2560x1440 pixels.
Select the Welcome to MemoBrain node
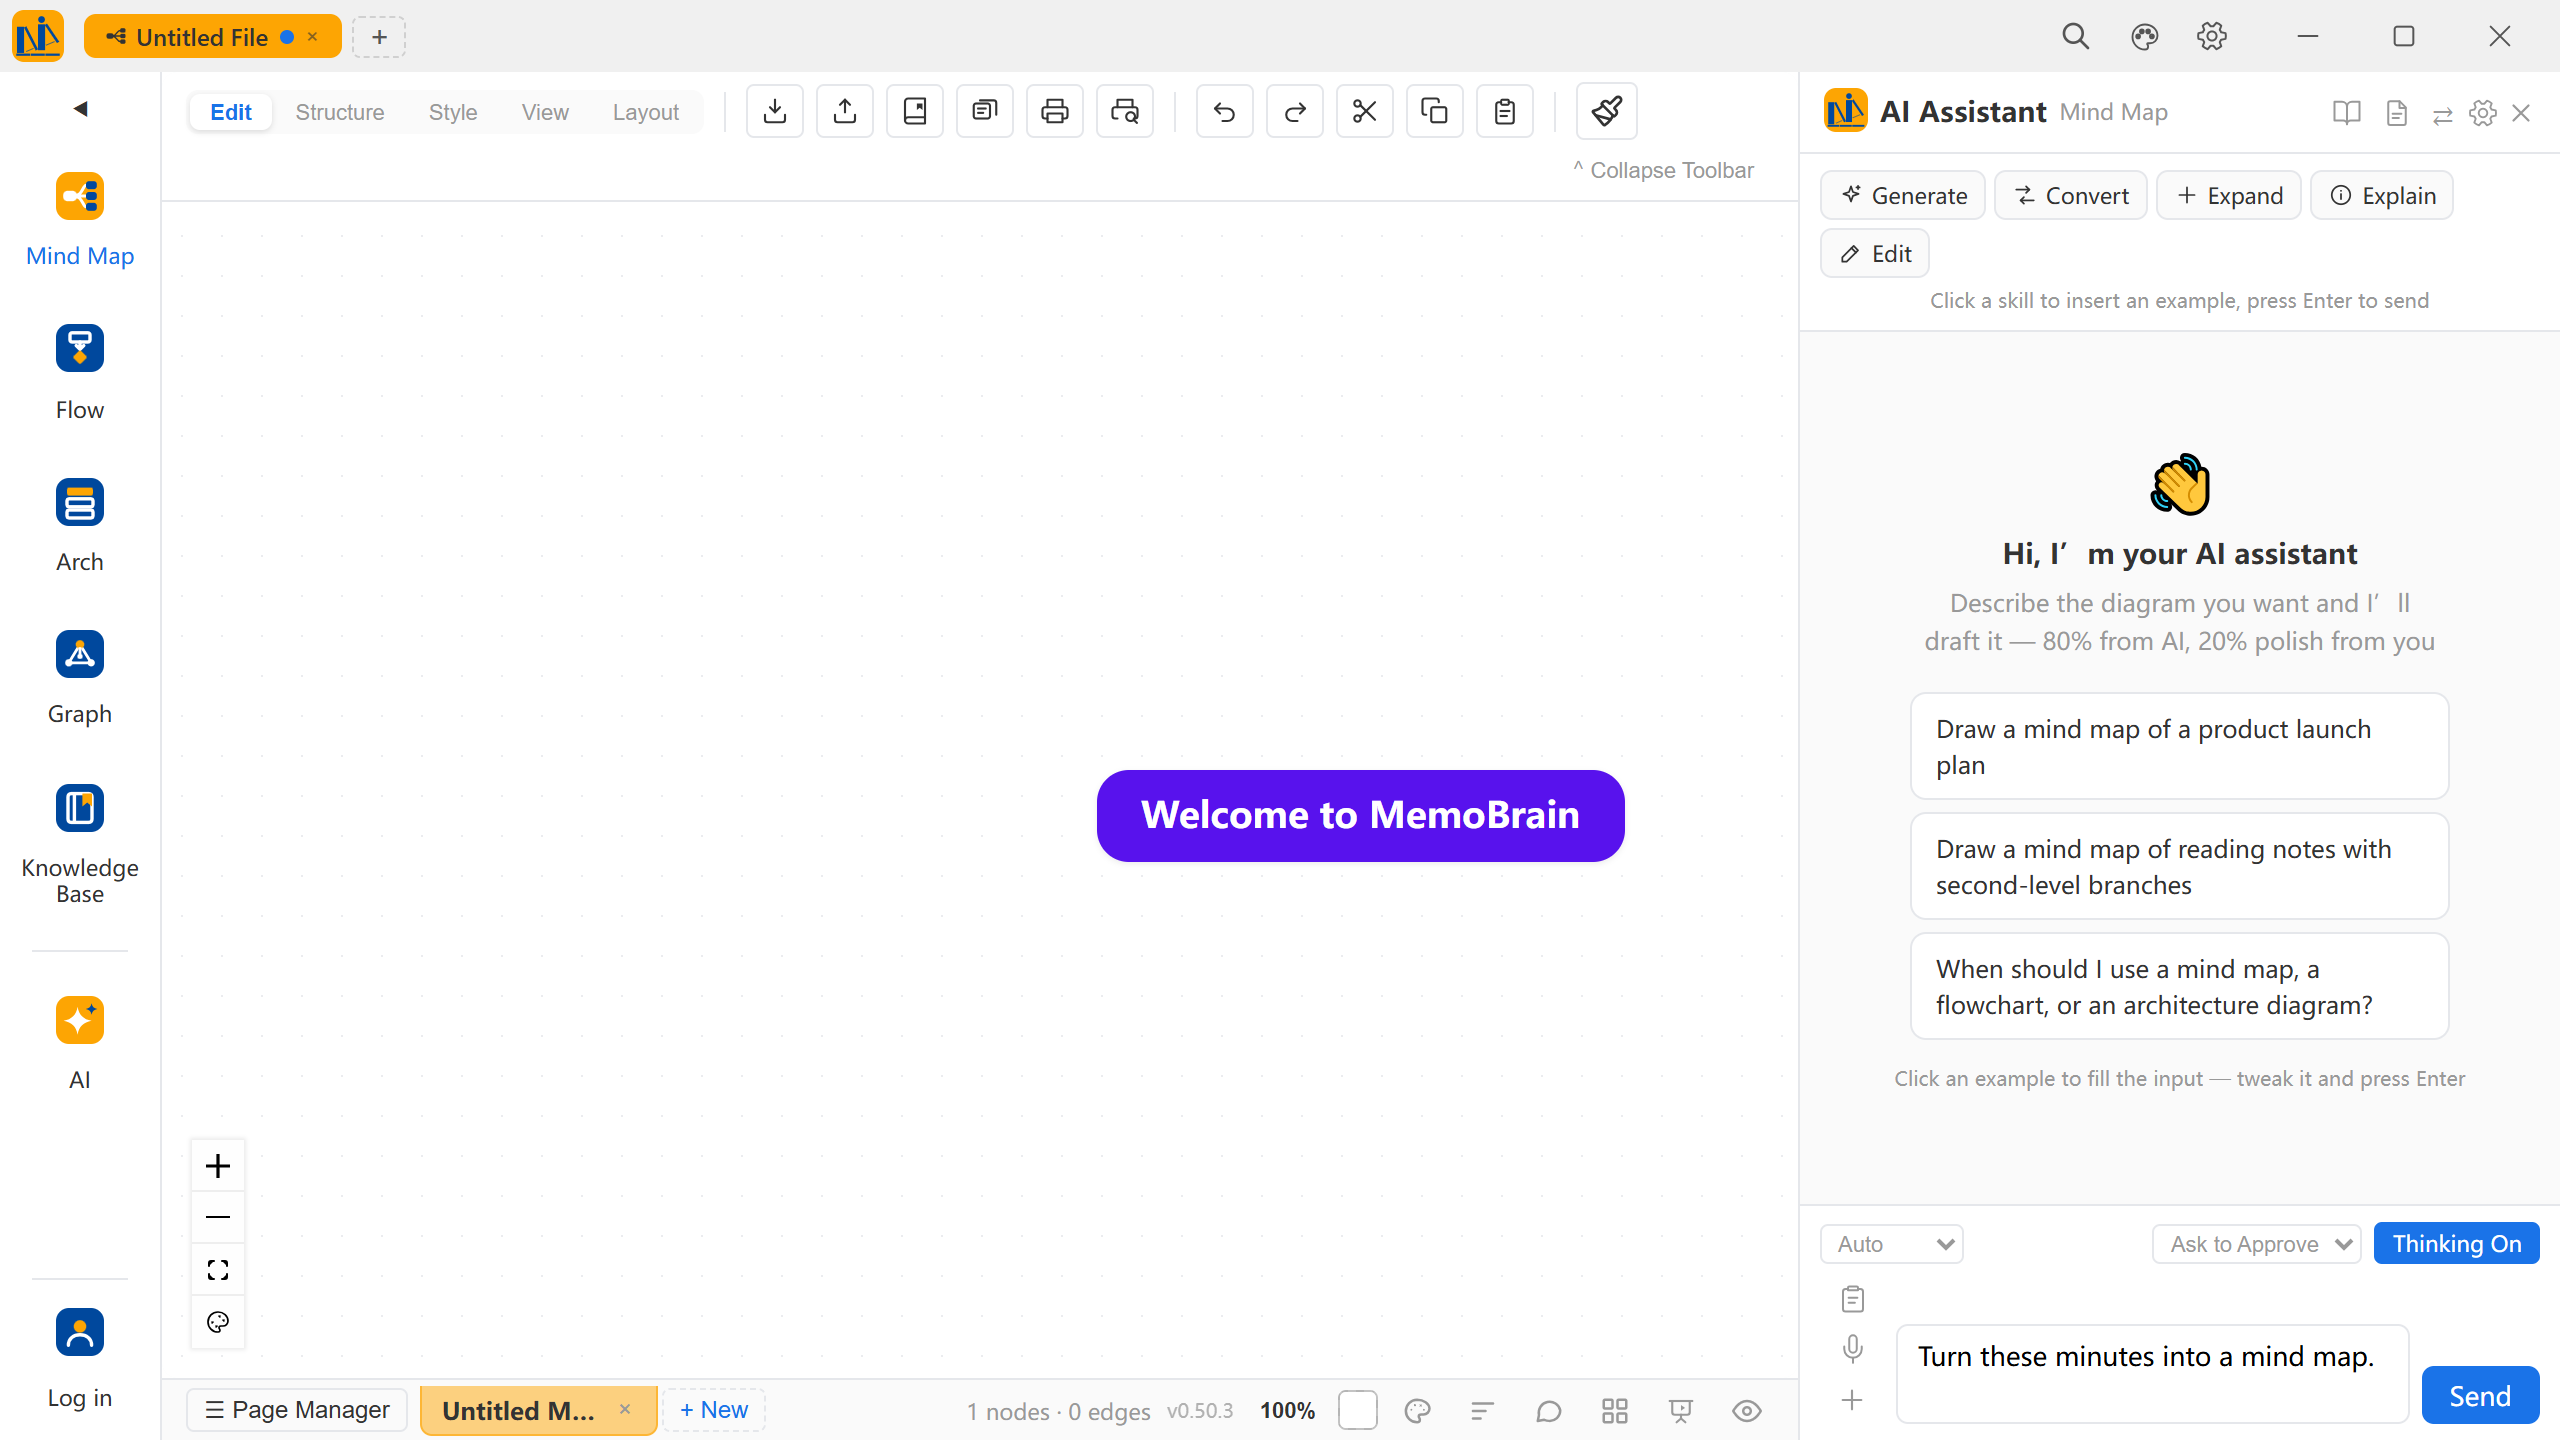(1360, 816)
